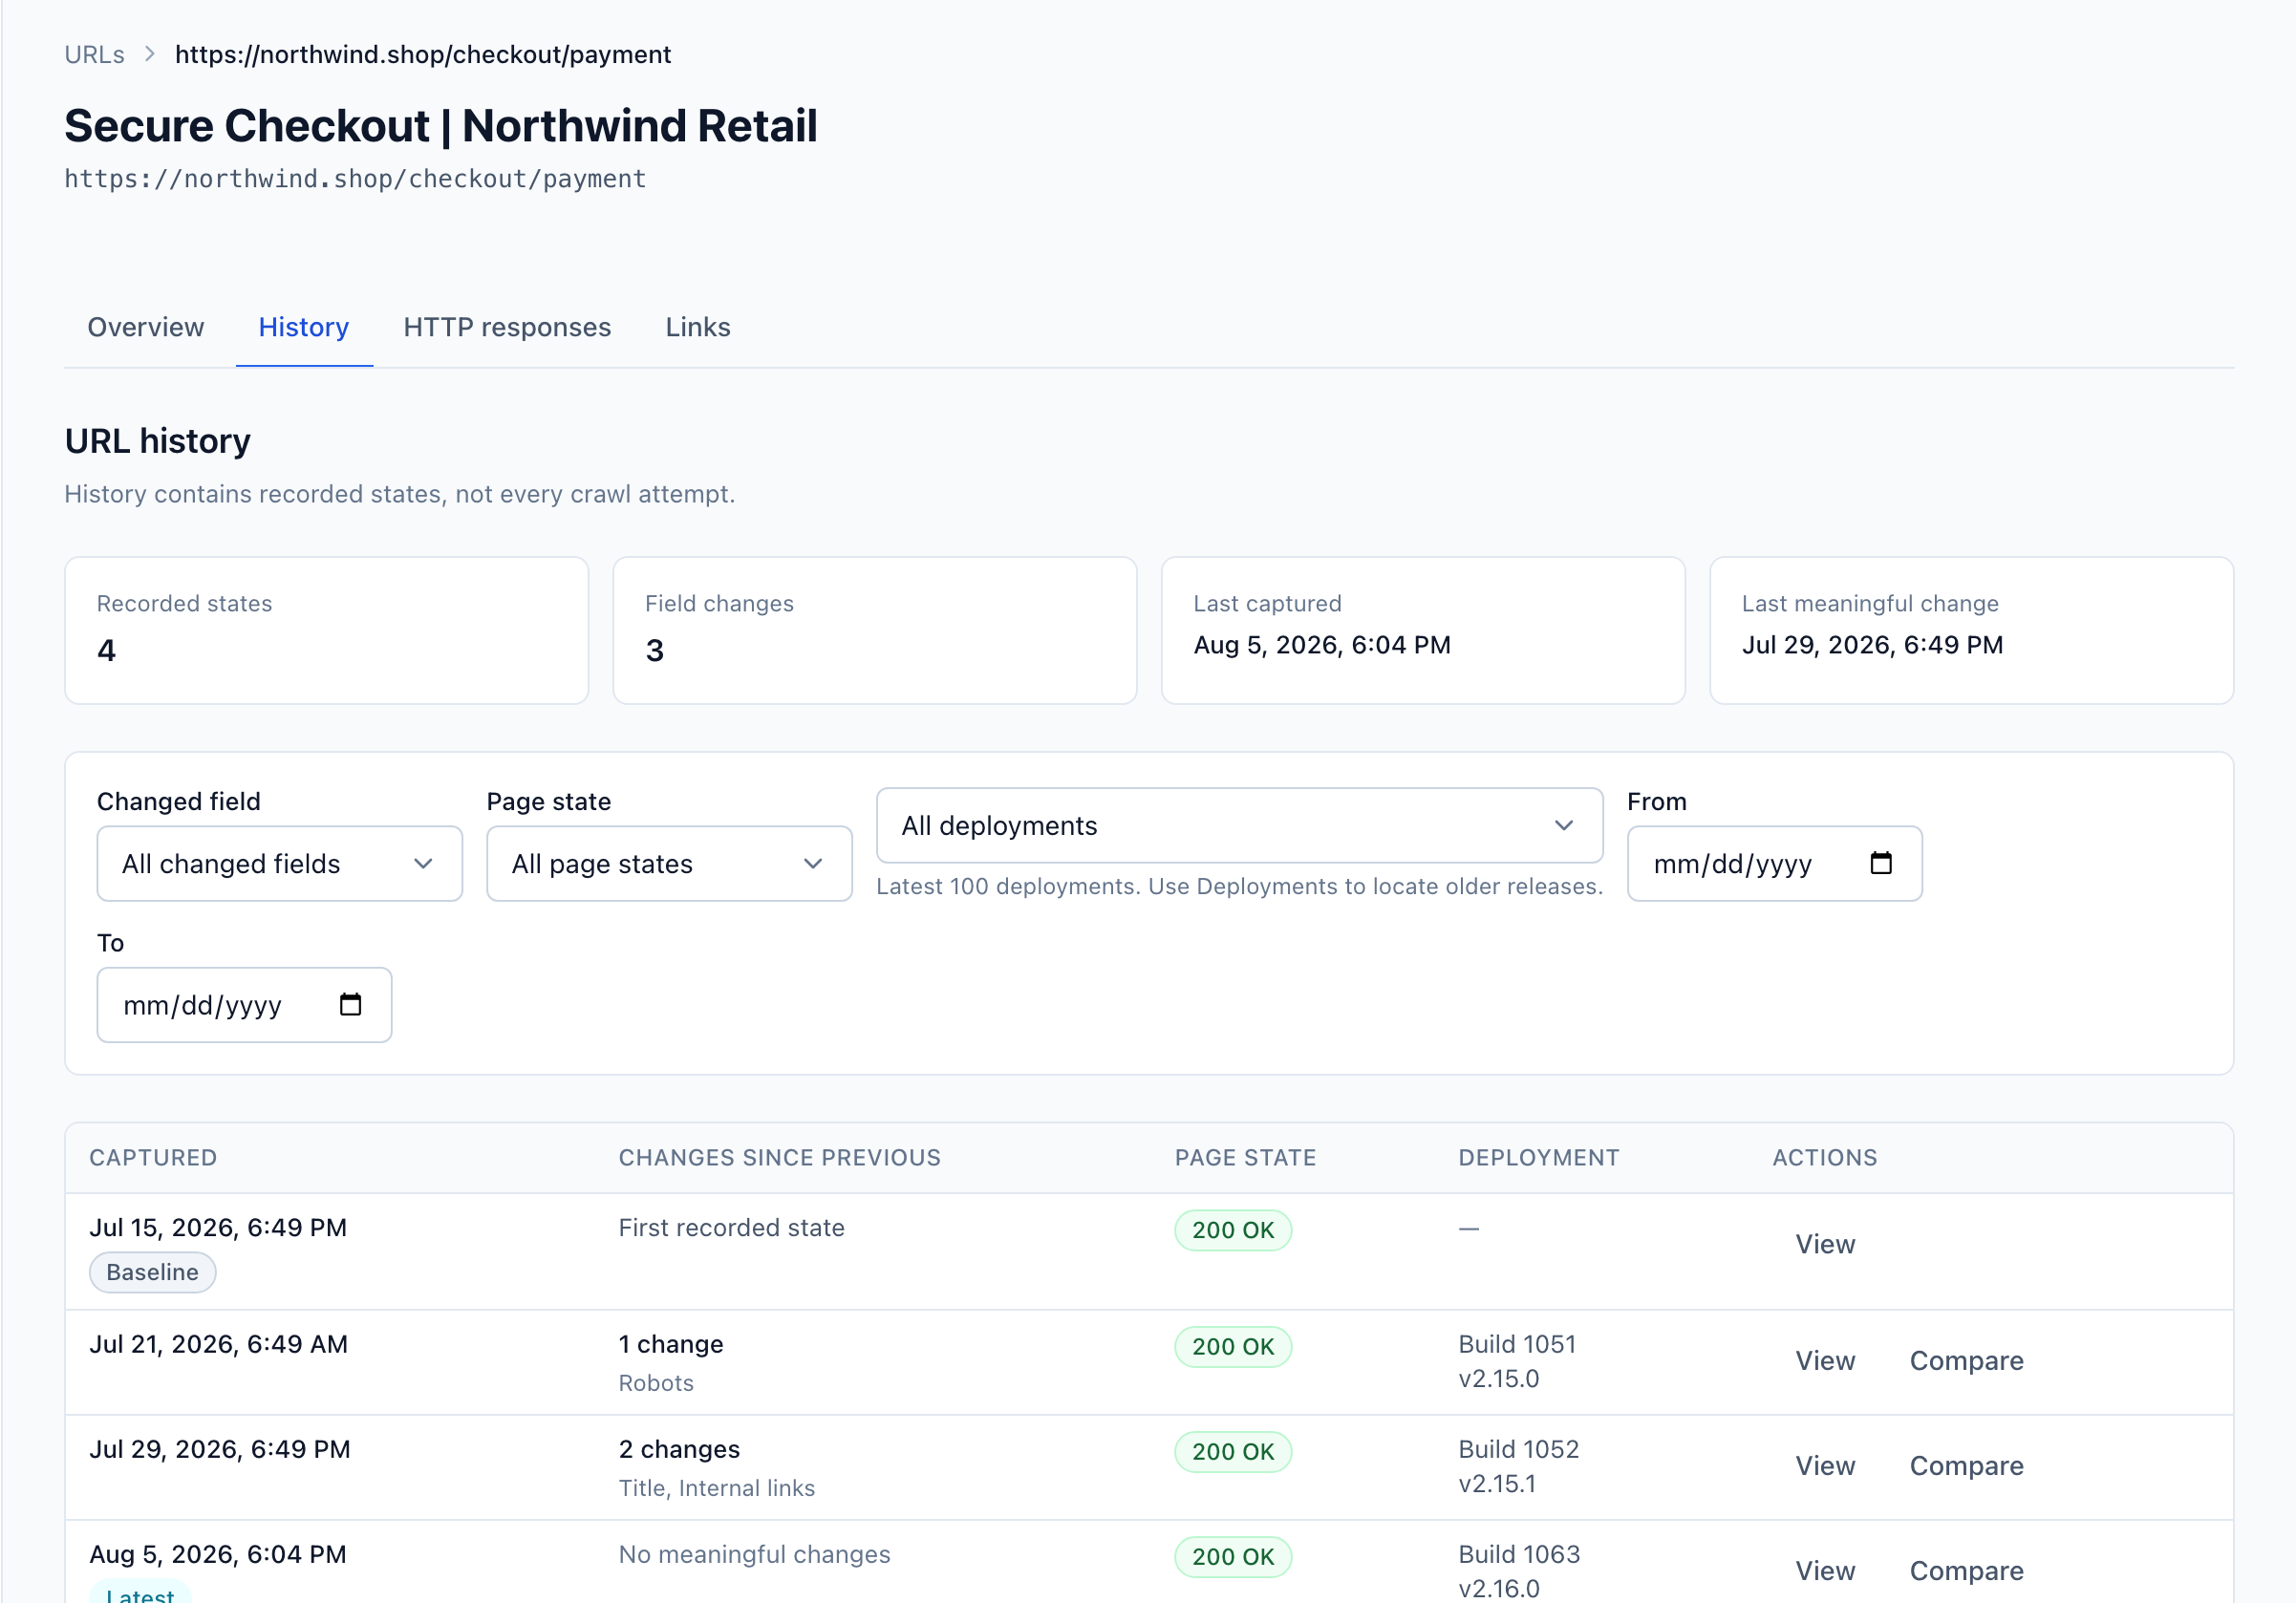This screenshot has height=1603, width=2296.
Task: Expand the All changed fields dropdown
Action: pyautogui.click(x=279, y=863)
